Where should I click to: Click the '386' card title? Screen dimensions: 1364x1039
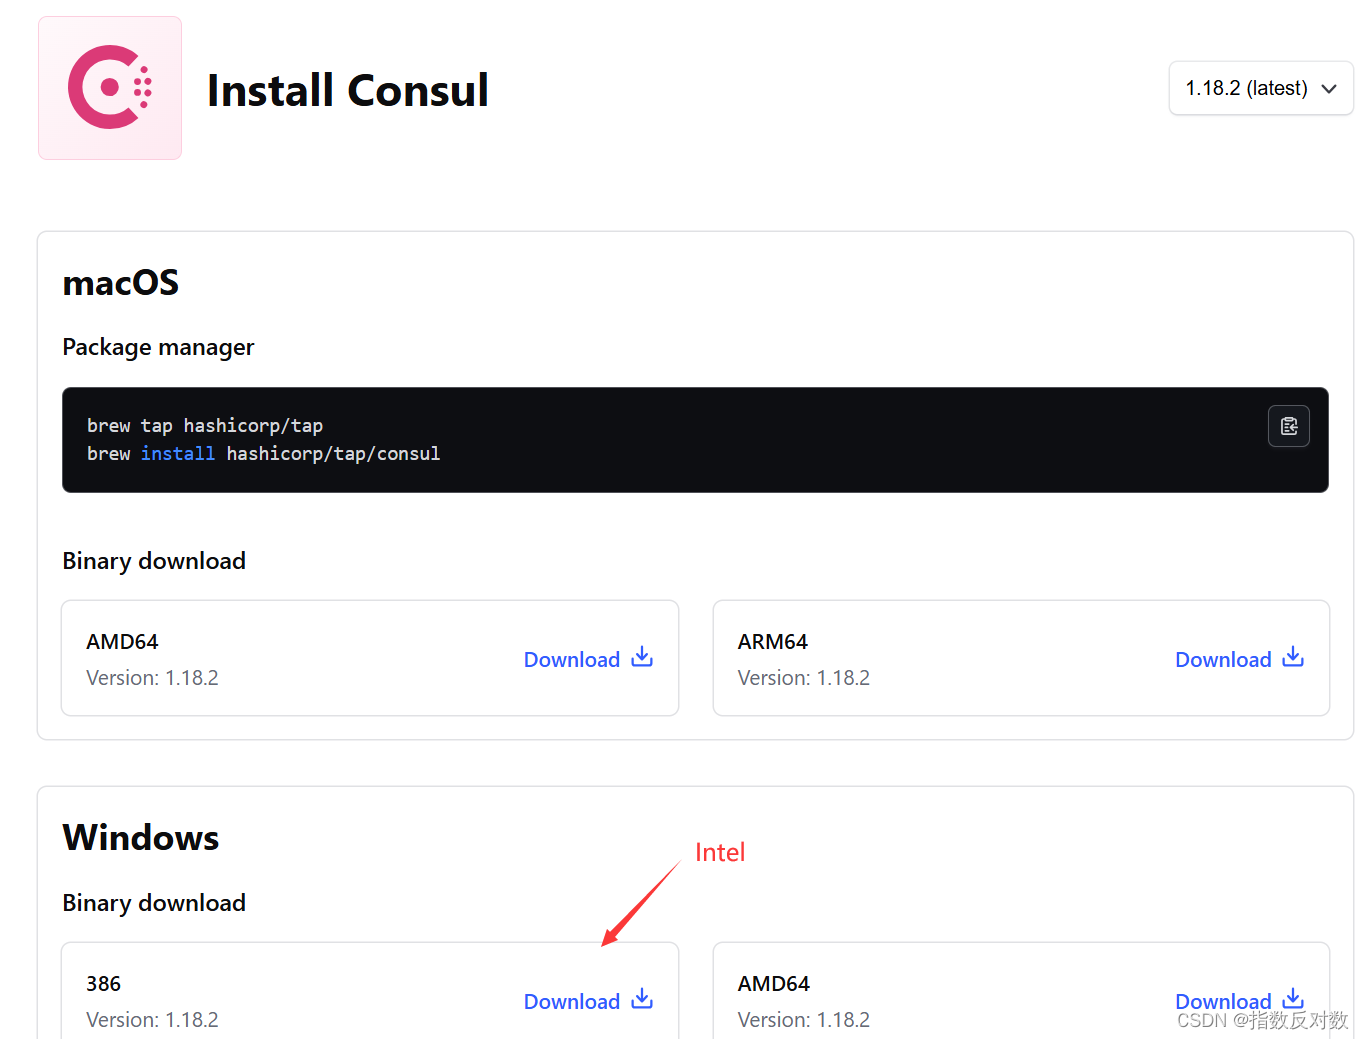104,984
